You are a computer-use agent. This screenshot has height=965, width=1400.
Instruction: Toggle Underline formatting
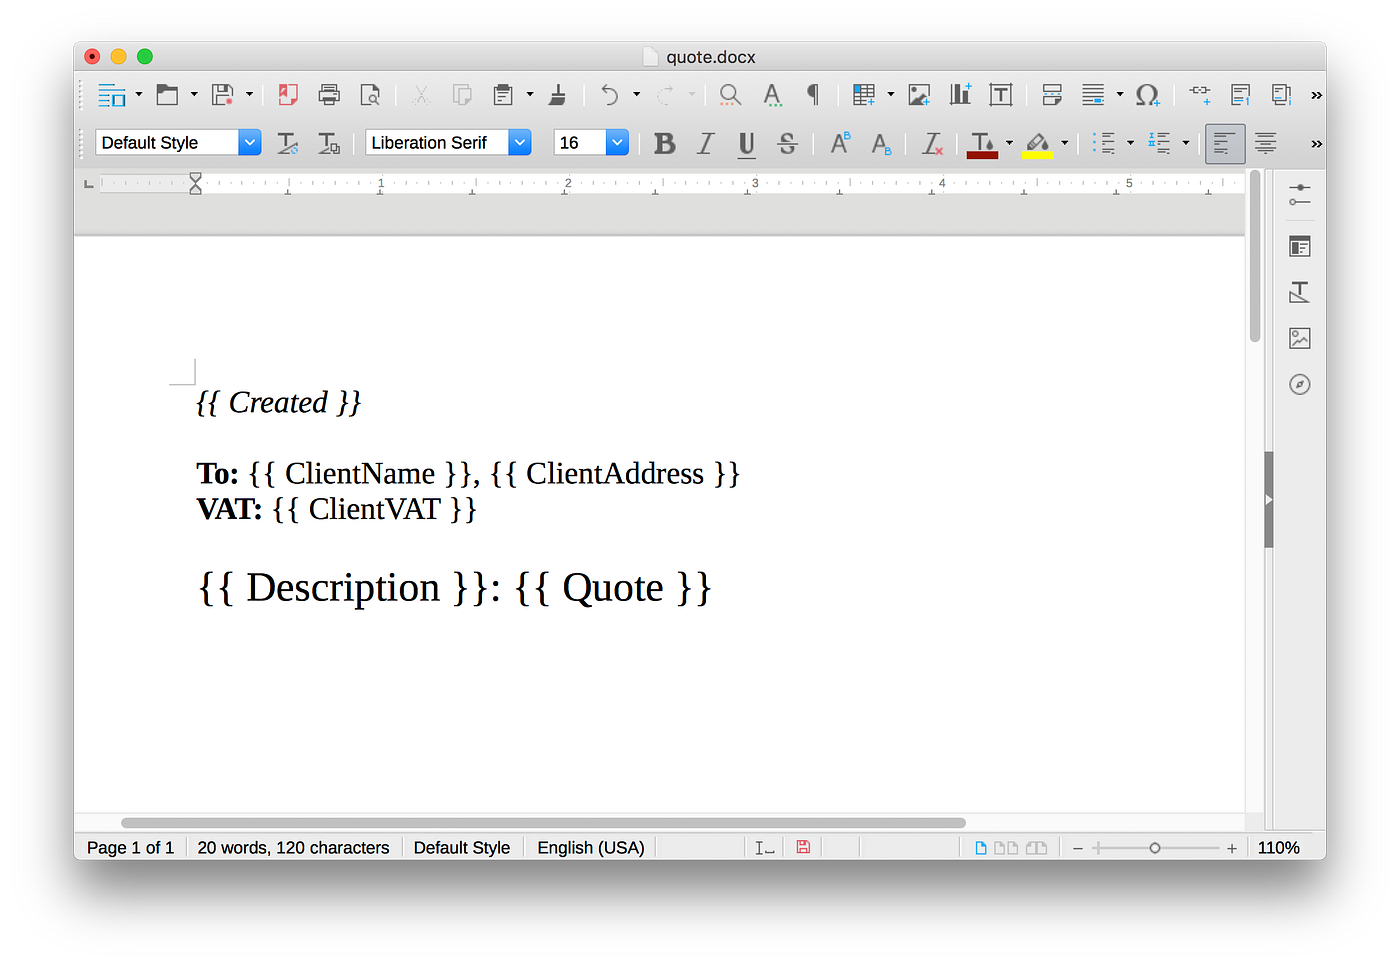(746, 144)
